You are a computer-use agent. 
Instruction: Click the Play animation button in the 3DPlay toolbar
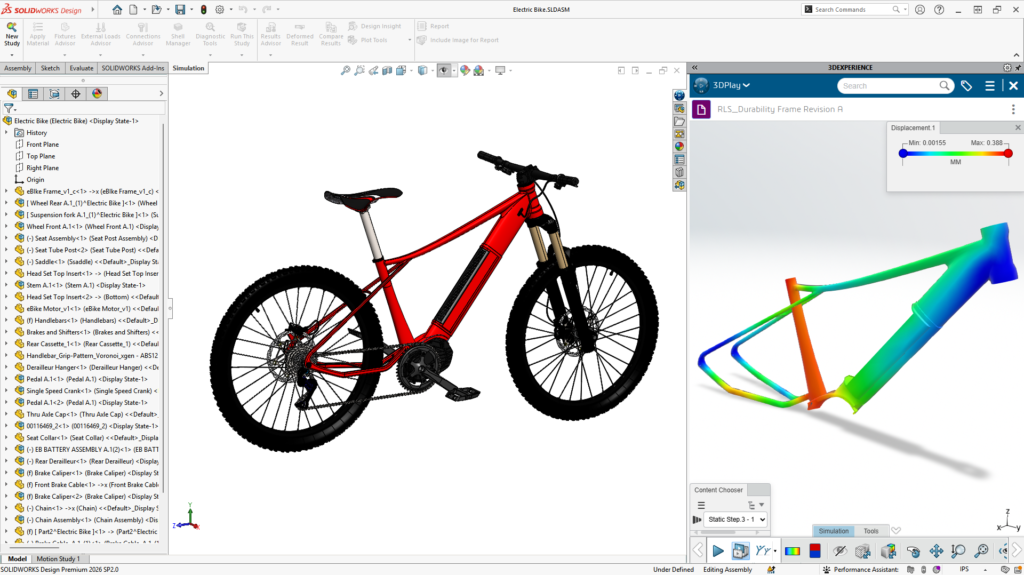click(x=718, y=551)
